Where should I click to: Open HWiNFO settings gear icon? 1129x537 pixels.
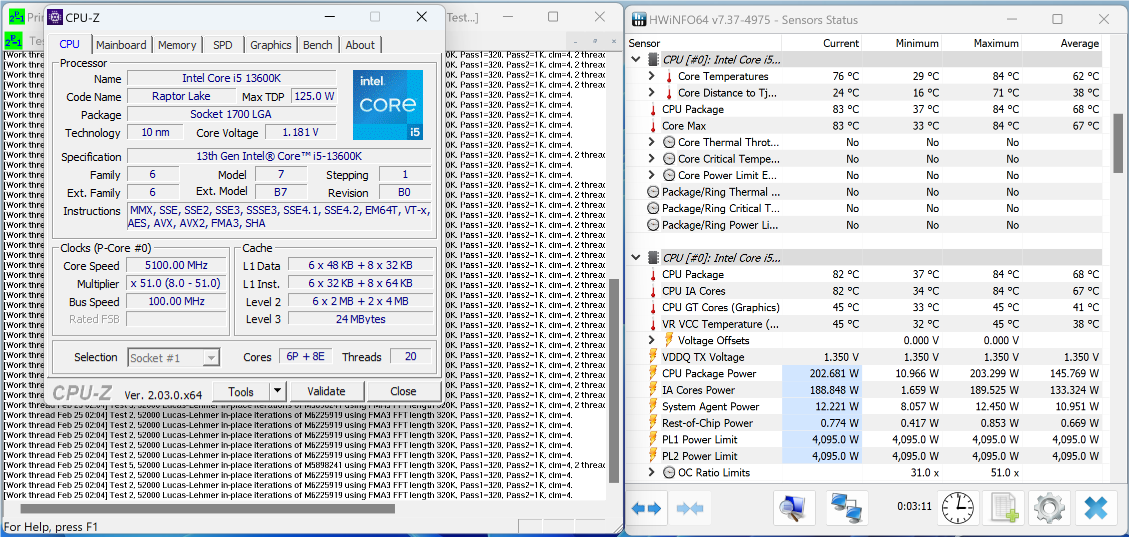pyautogui.click(x=1049, y=508)
